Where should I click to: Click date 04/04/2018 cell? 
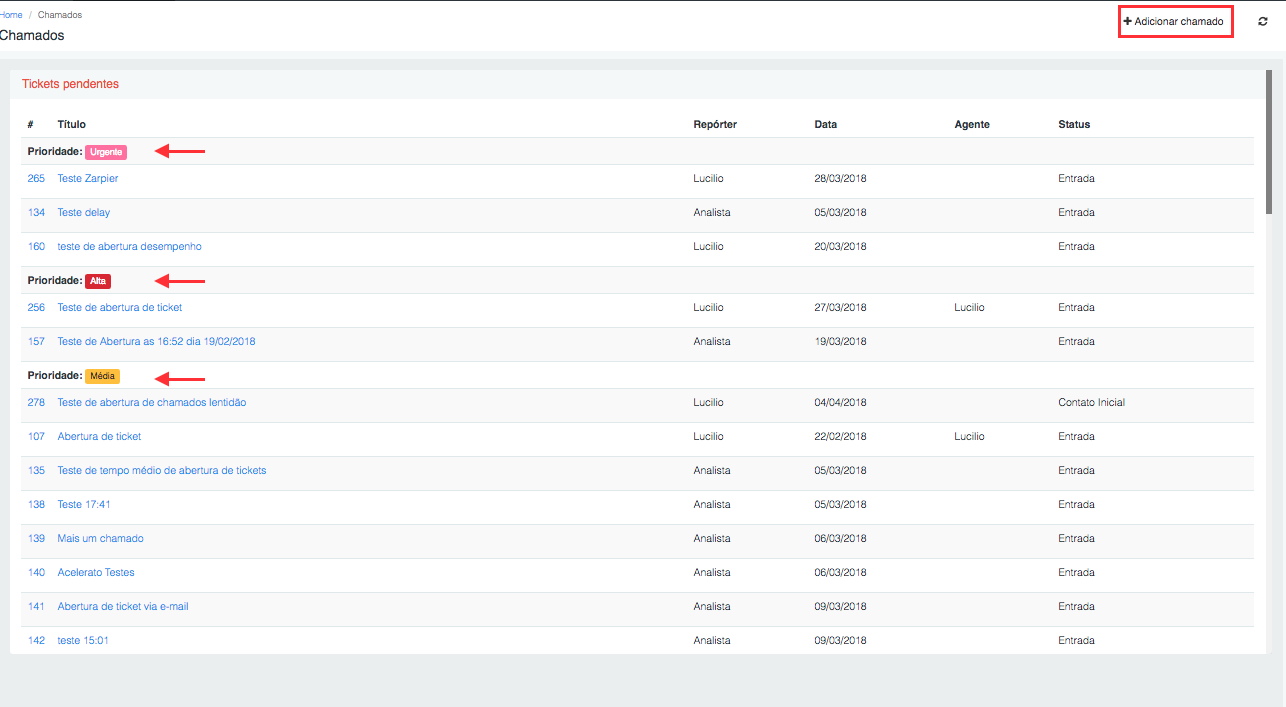pos(841,402)
